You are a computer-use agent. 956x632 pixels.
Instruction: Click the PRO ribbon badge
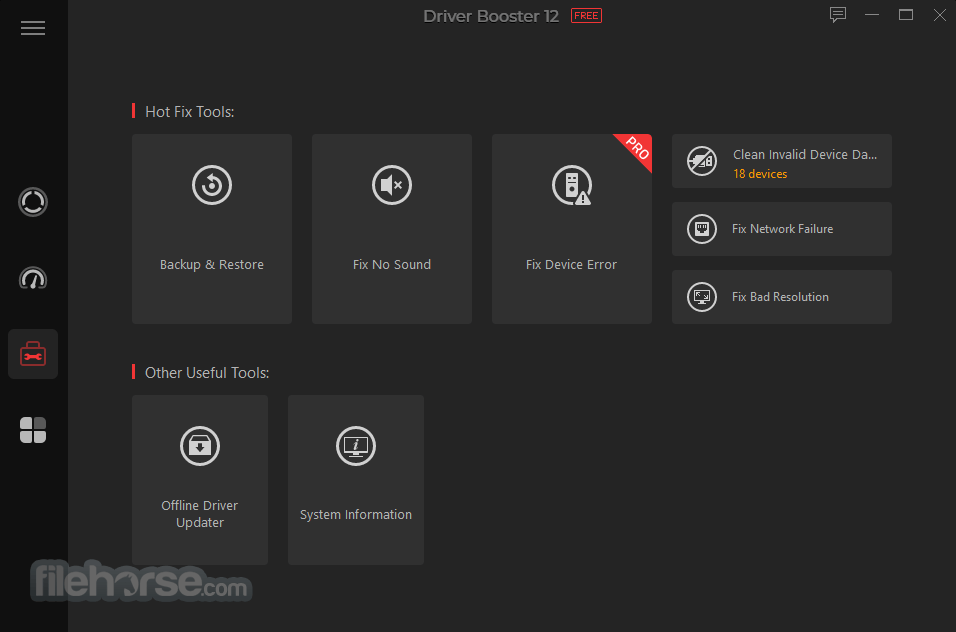[637, 149]
